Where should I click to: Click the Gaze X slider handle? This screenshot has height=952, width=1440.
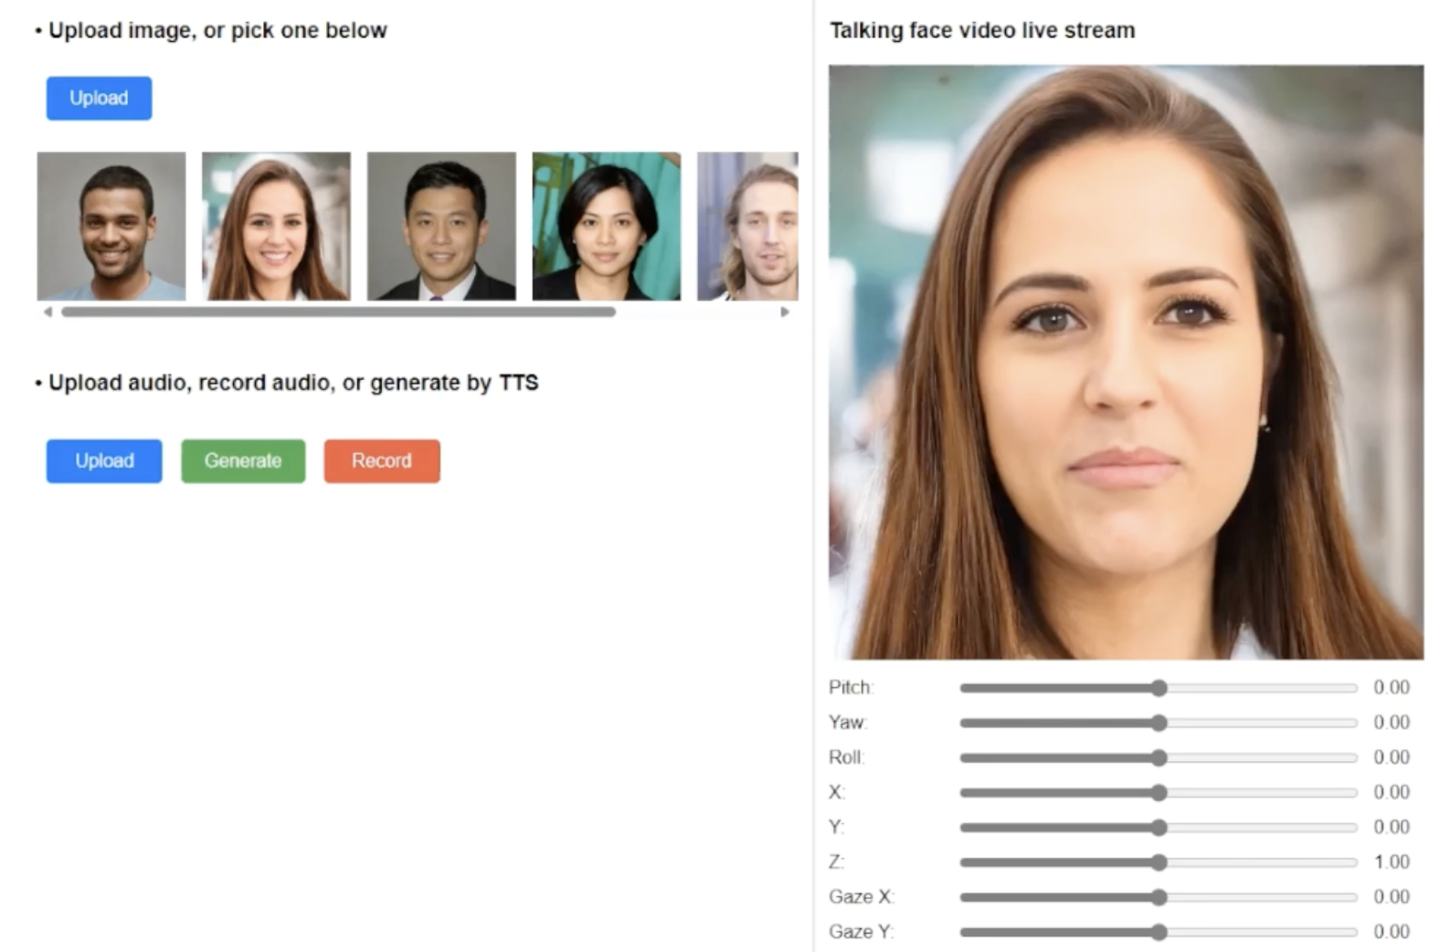point(1159,897)
